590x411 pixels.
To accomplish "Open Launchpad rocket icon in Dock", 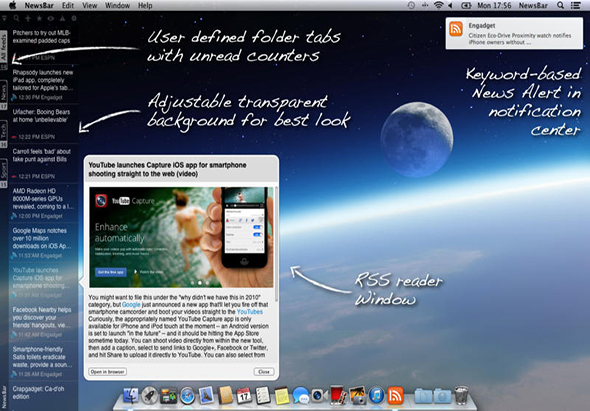I will [x=149, y=396].
